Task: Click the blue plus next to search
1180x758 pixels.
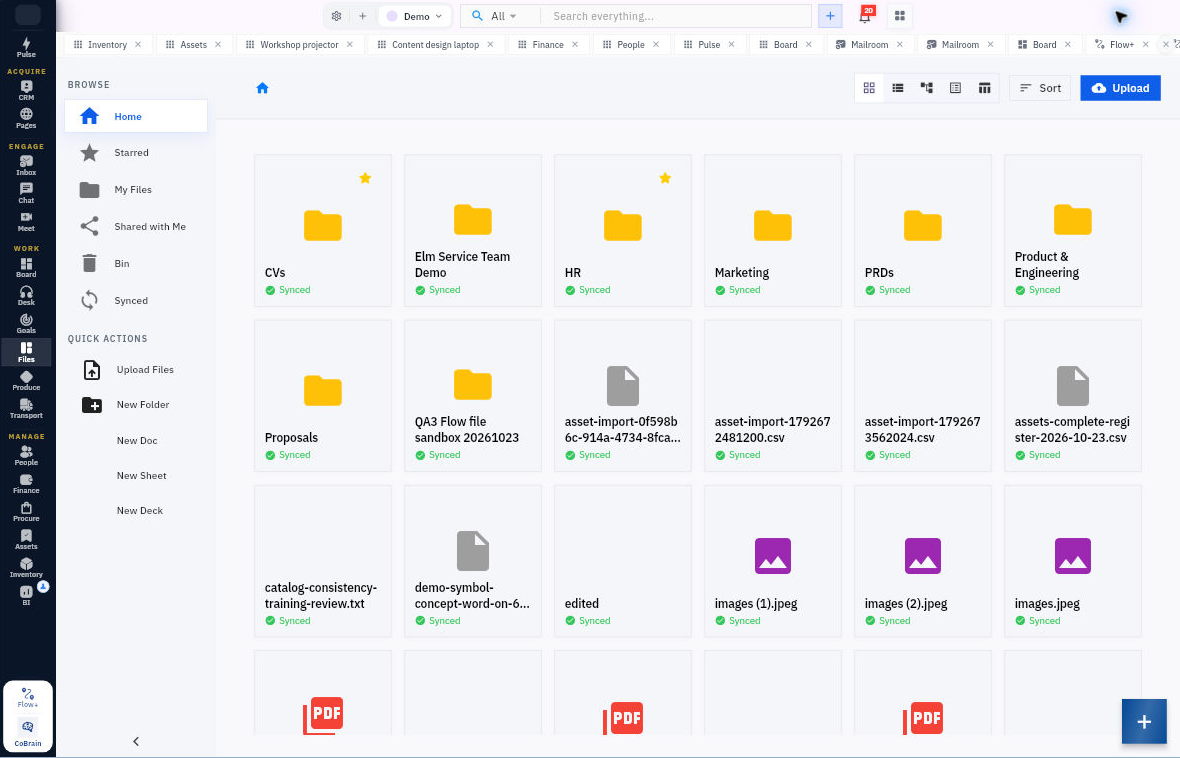Action: click(830, 16)
